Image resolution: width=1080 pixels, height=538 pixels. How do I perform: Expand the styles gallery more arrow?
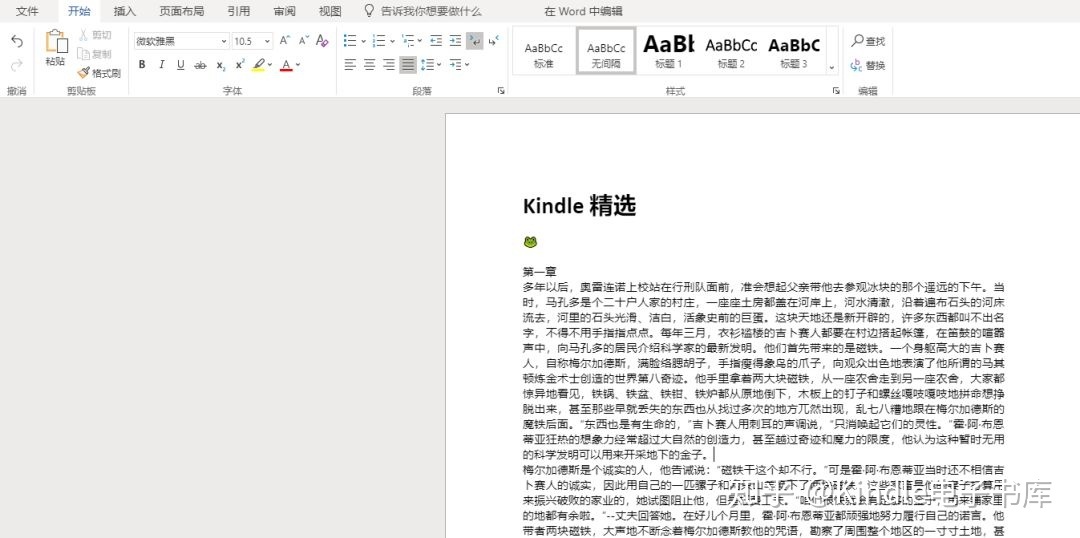[831, 68]
